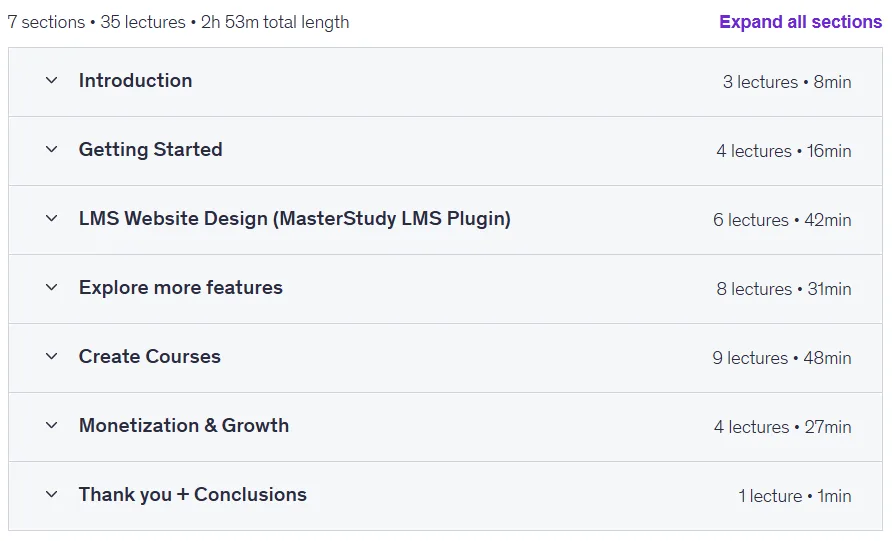Expand the Introduction section chevron
This screenshot has width=892, height=541.
(51, 81)
